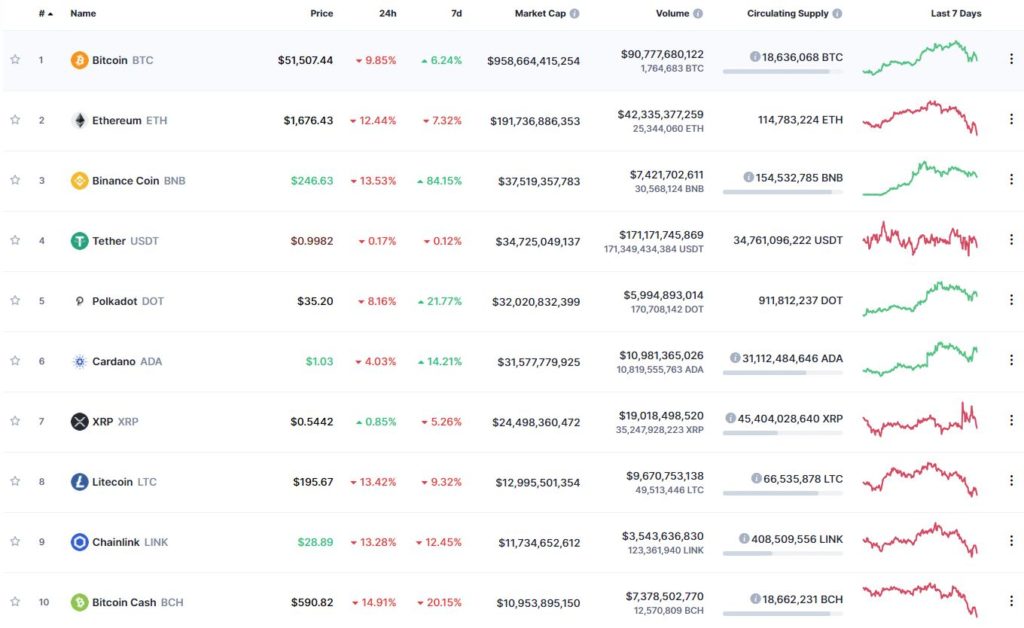Star Ethereum for the watchlist
Viewport: 1024px width, 628px height.
(15, 119)
